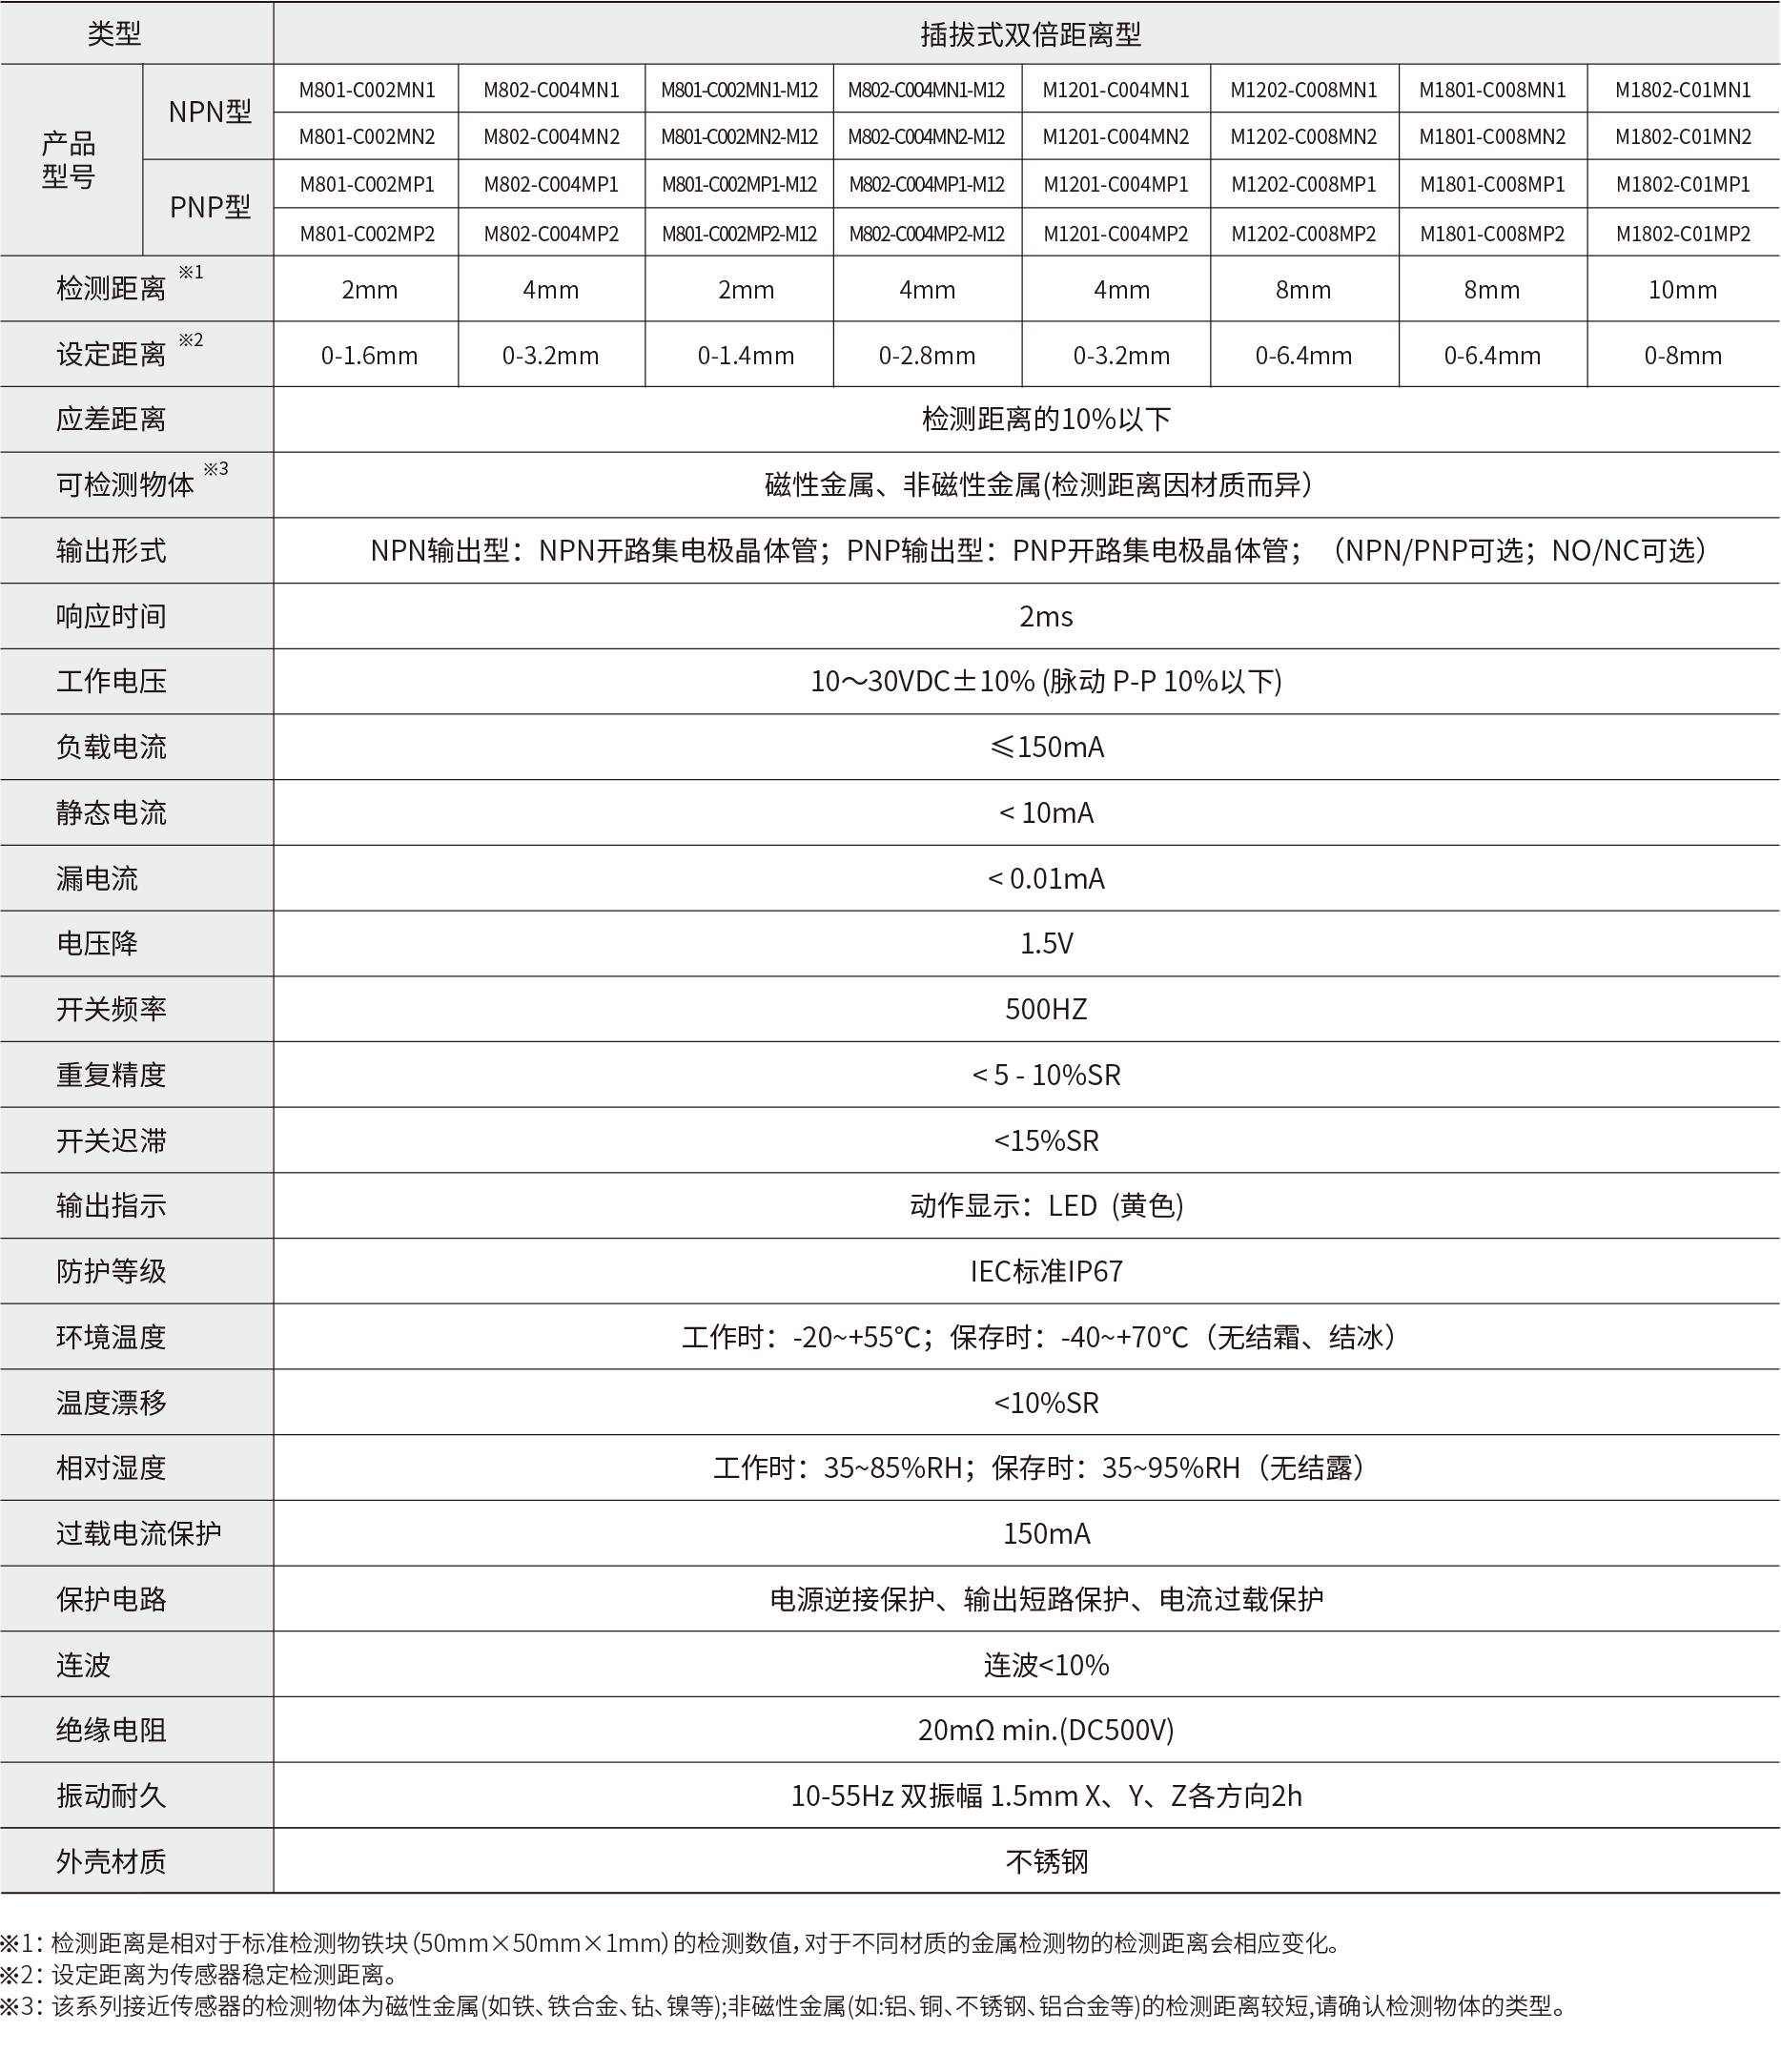Select the 1.5V voltage drop value
Screen dimensions: 1781x2072
[1046, 944]
